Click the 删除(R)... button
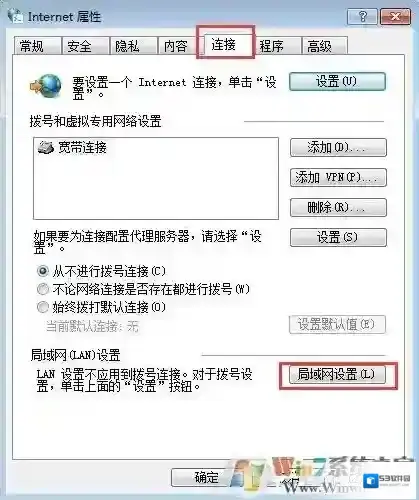Viewport: 419px width, 500px height. click(x=338, y=207)
